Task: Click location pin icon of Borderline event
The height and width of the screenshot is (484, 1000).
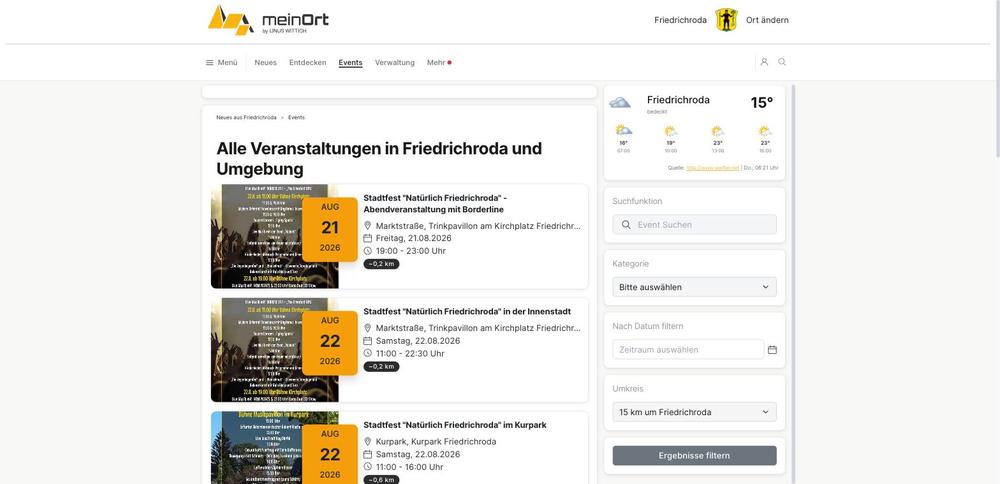Action: click(x=367, y=226)
